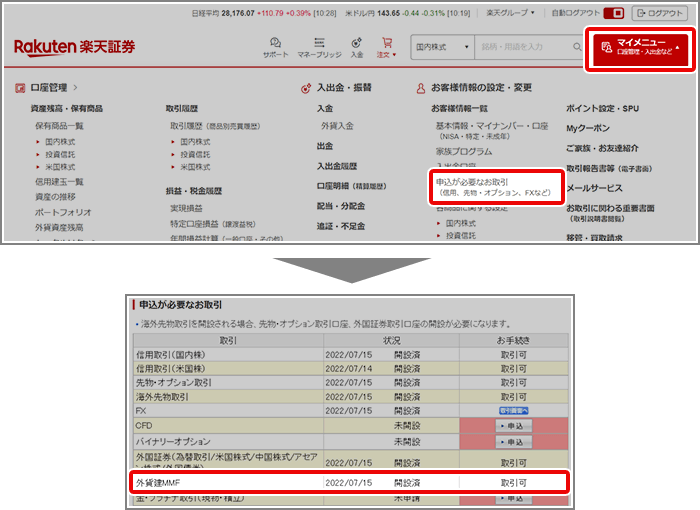This screenshot has width=700, height=510.
Task: Open 保有商品一覧 link
Action: coord(59,126)
